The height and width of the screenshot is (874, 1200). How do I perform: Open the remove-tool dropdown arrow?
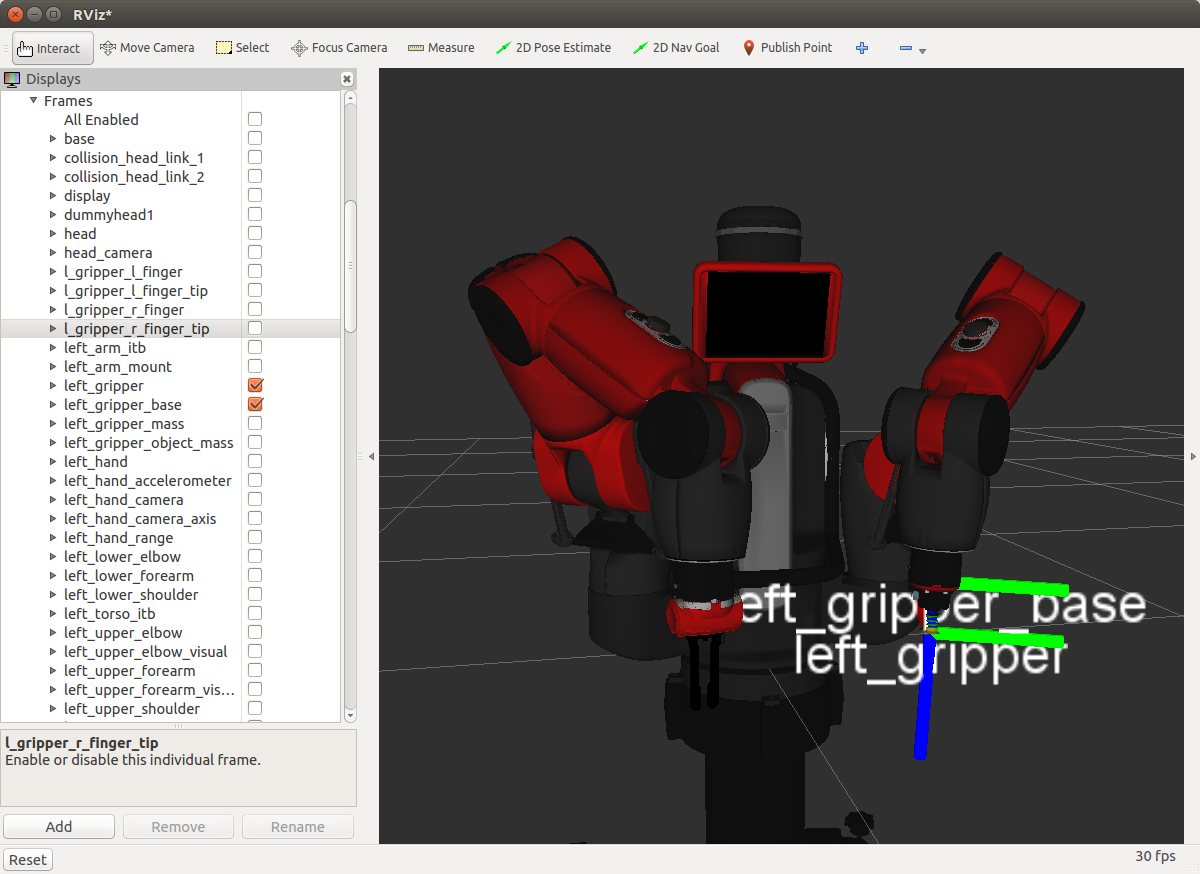pos(922,50)
